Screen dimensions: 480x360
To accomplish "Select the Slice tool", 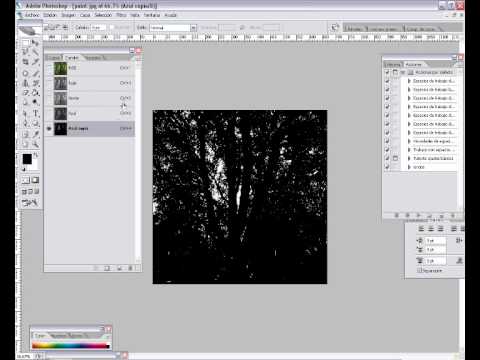I will pyautogui.click(x=35, y=62).
